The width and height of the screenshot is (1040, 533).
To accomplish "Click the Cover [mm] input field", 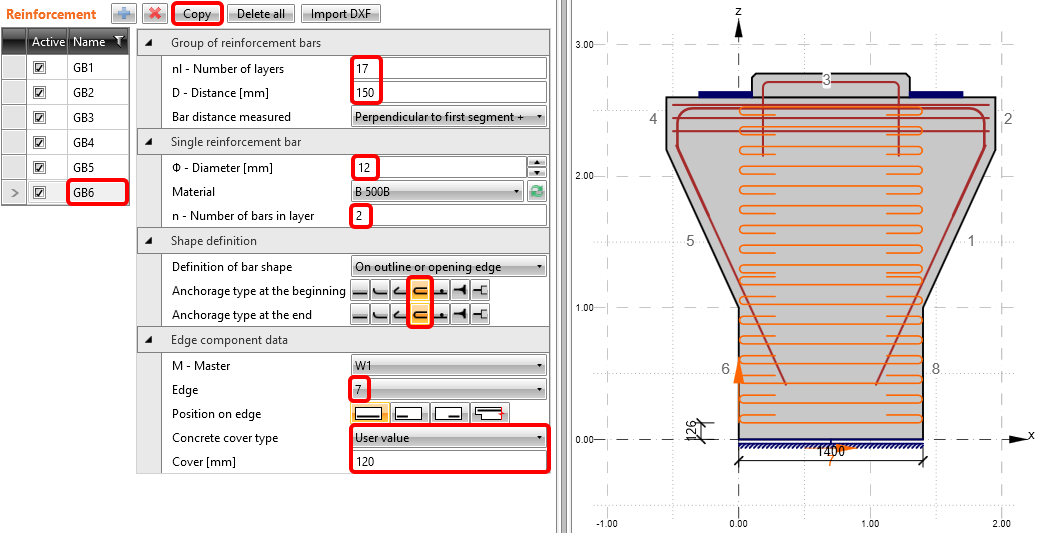I will point(449,461).
